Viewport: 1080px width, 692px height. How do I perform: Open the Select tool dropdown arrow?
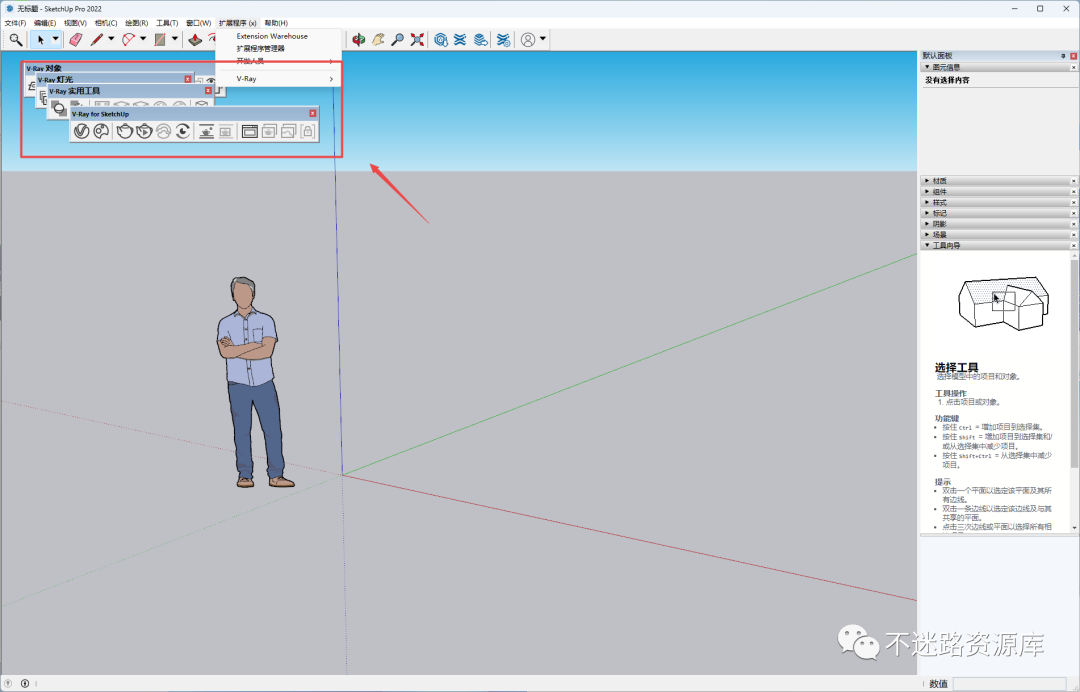coord(56,39)
